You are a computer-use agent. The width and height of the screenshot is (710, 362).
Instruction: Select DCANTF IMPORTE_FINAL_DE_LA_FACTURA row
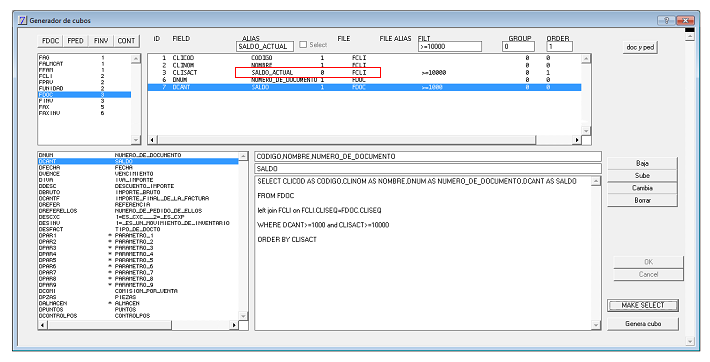point(138,198)
